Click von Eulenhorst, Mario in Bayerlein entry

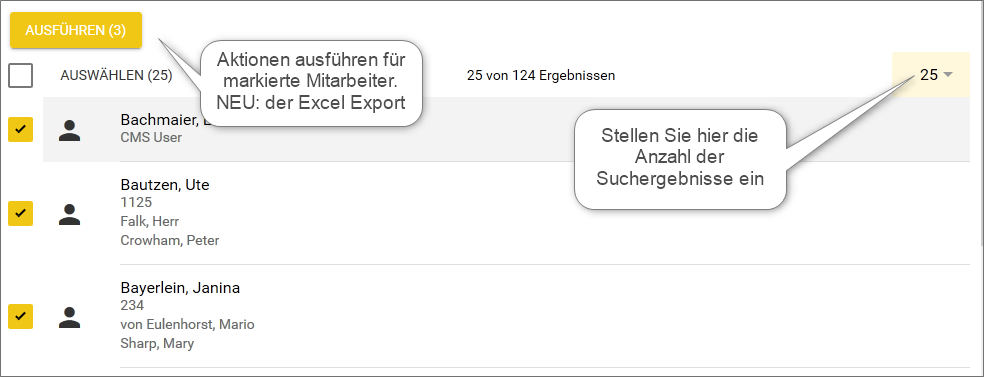(x=187, y=324)
